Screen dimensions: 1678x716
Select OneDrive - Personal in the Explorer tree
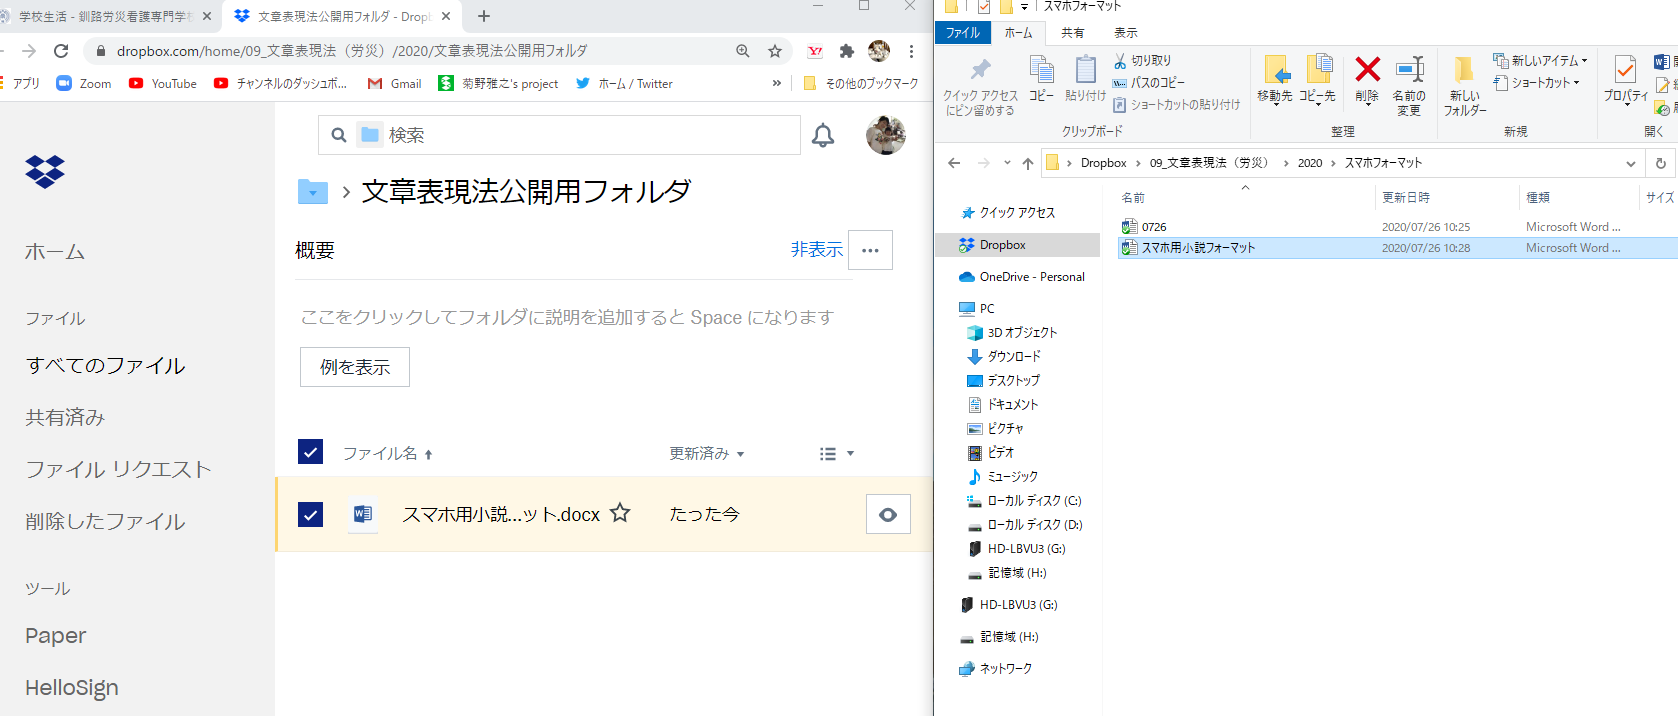pyautogui.click(x=1032, y=277)
